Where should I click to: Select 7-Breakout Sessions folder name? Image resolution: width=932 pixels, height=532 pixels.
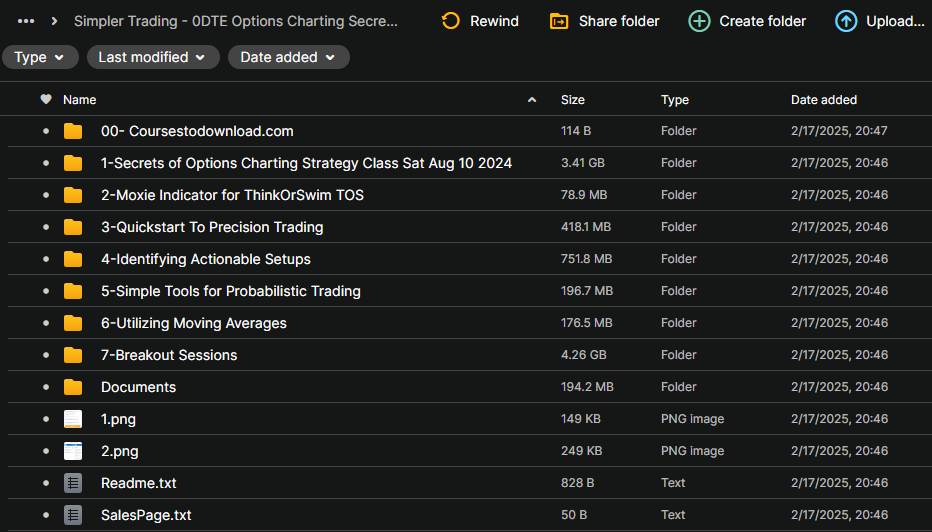point(169,355)
